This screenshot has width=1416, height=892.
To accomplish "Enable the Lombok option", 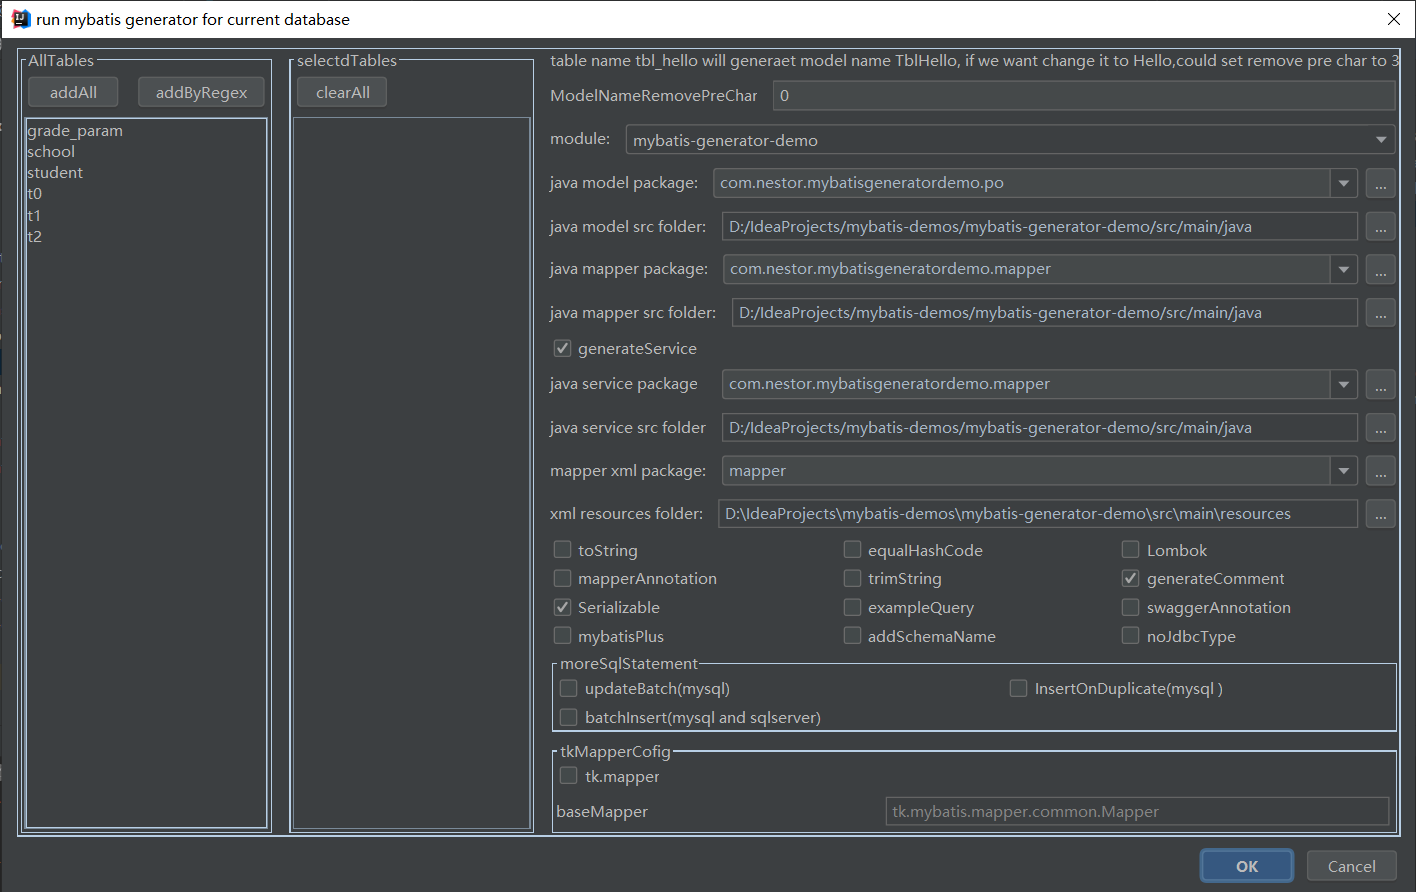I will [1130, 549].
